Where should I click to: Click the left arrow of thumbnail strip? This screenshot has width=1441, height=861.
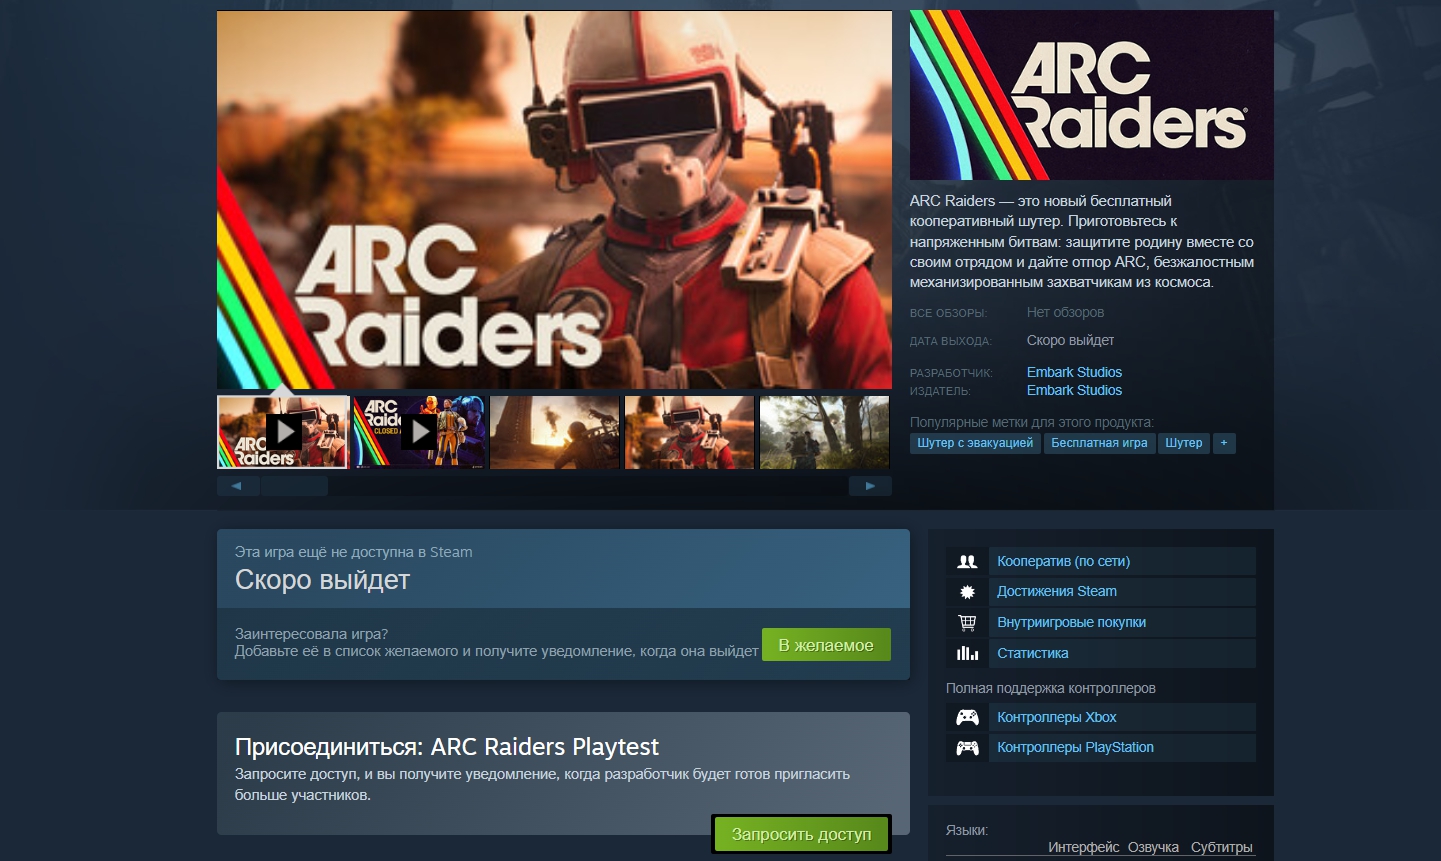coord(237,486)
